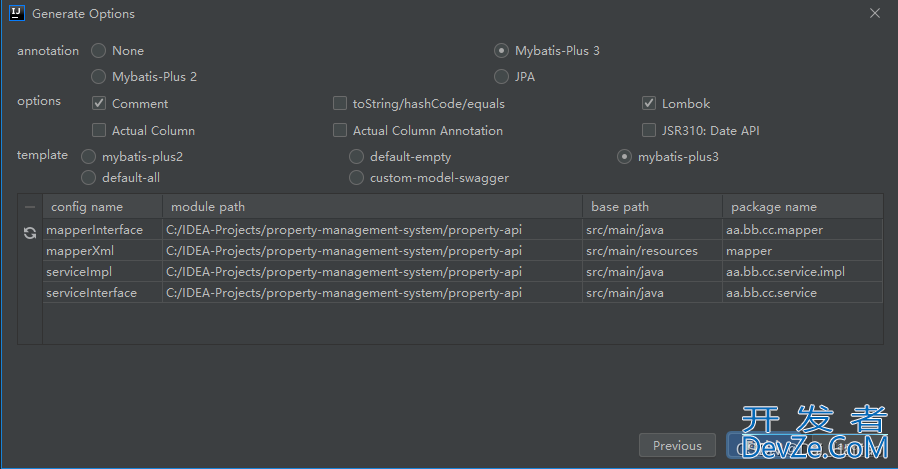The image size is (898, 469).
Task: Click src/main/java base path of mapperInterface row
Action: tap(652, 230)
